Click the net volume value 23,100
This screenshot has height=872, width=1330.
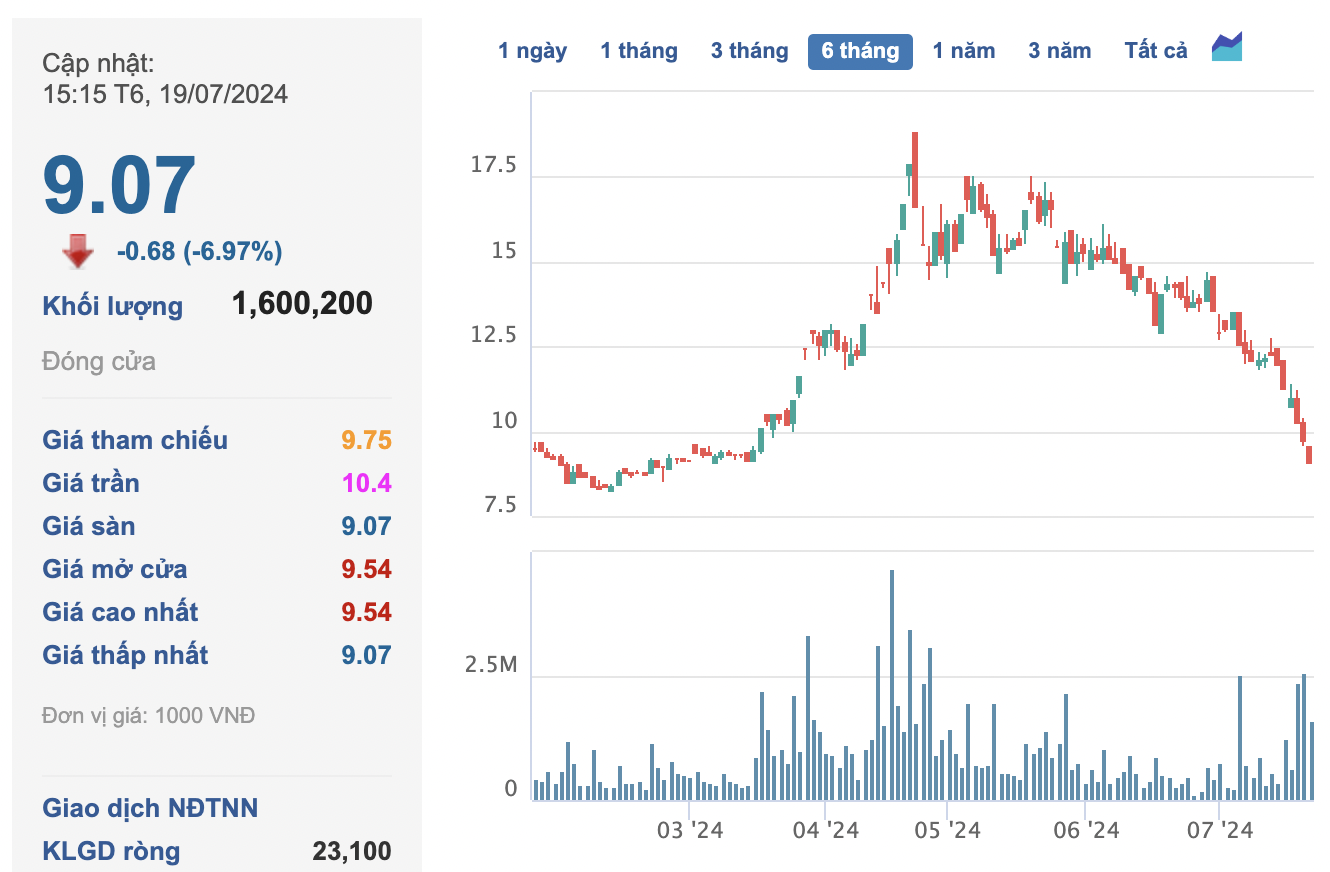click(352, 851)
